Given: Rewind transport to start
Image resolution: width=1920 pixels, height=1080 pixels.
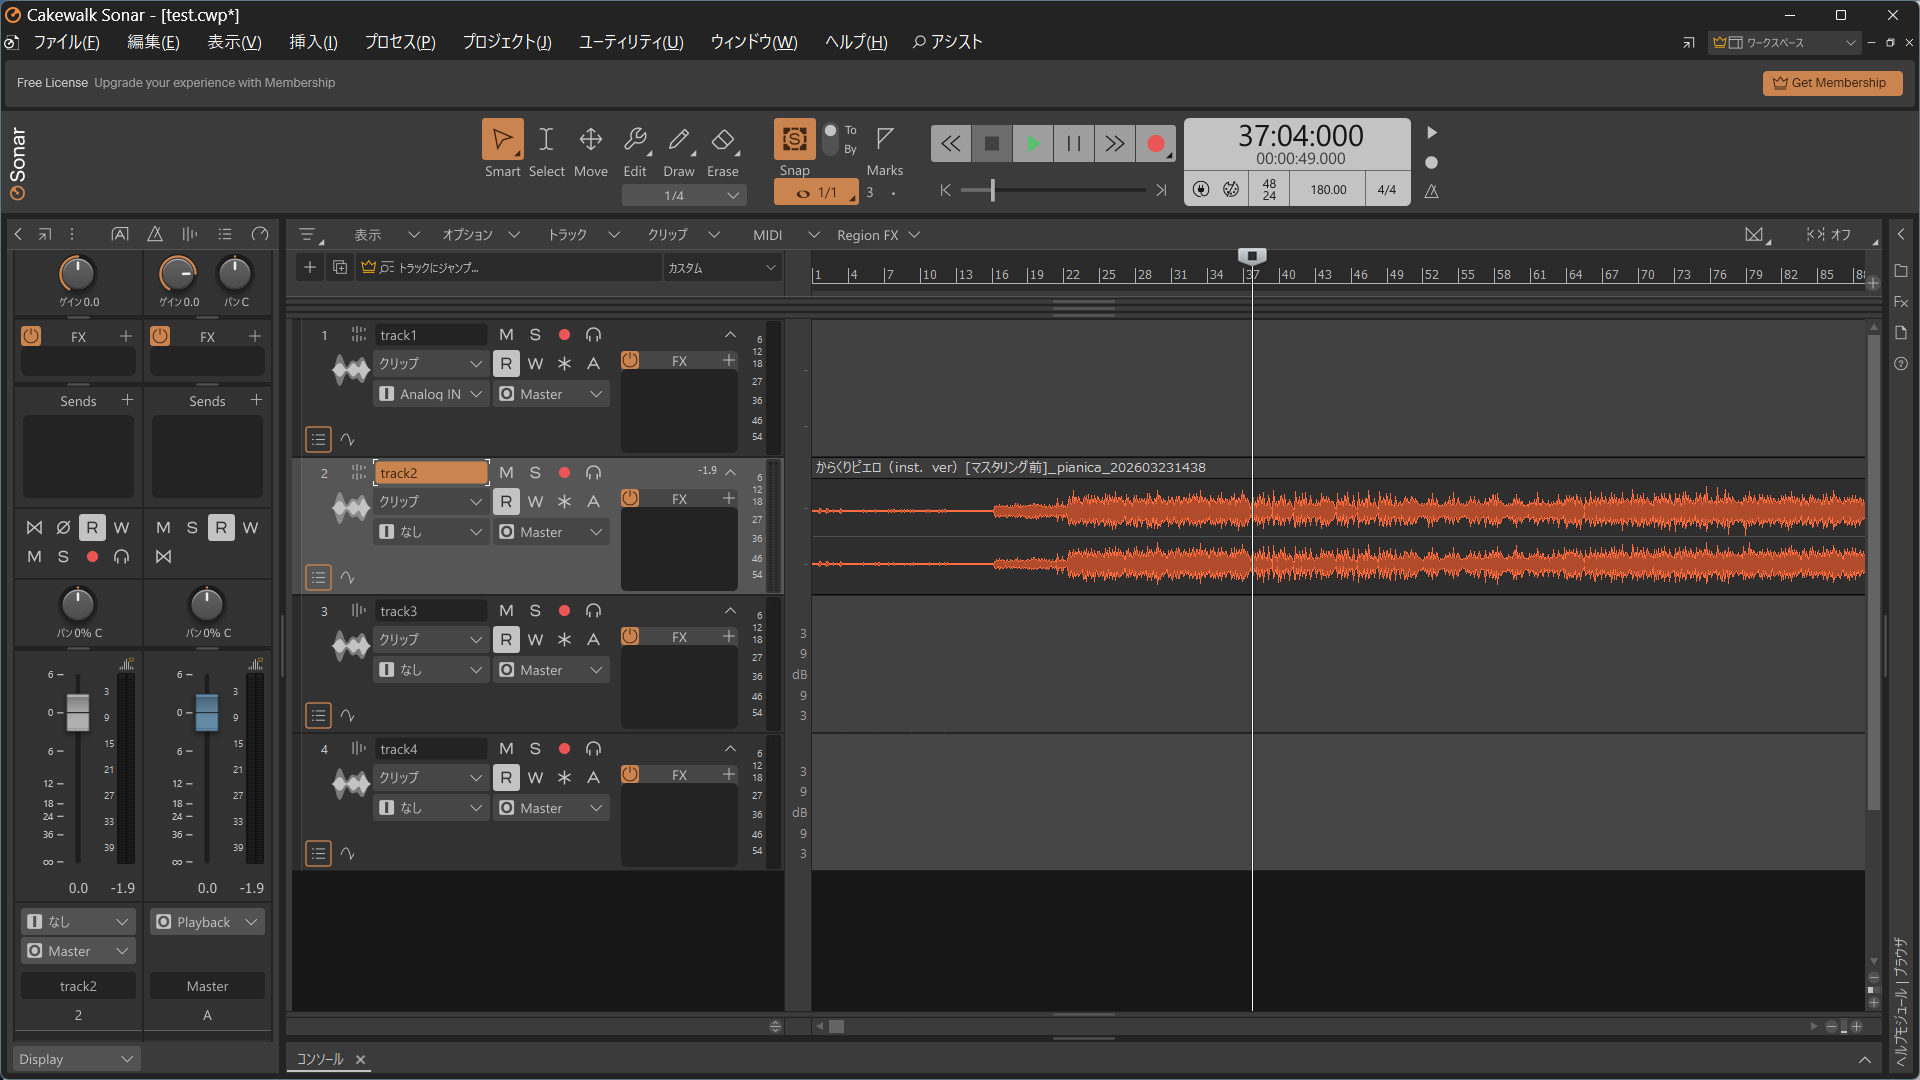Looking at the screenshot, I should coord(951,144).
